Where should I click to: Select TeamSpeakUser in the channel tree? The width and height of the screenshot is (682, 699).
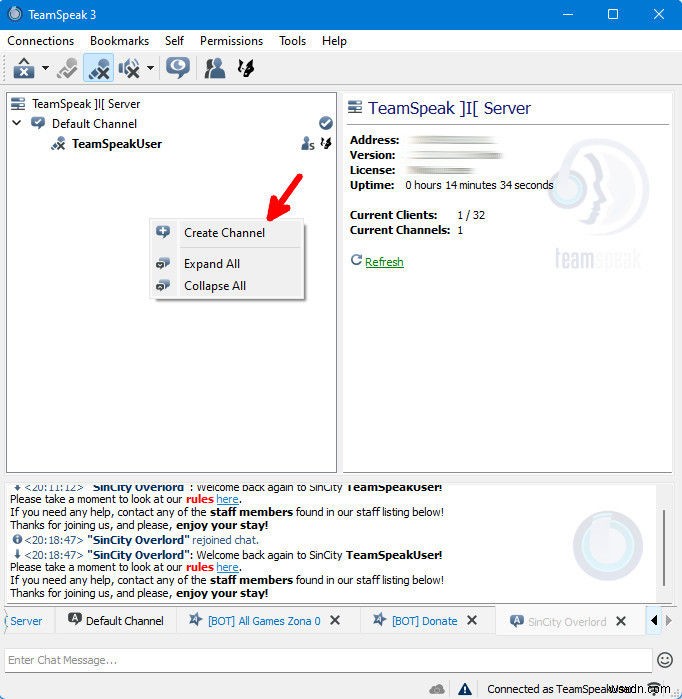[117, 144]
